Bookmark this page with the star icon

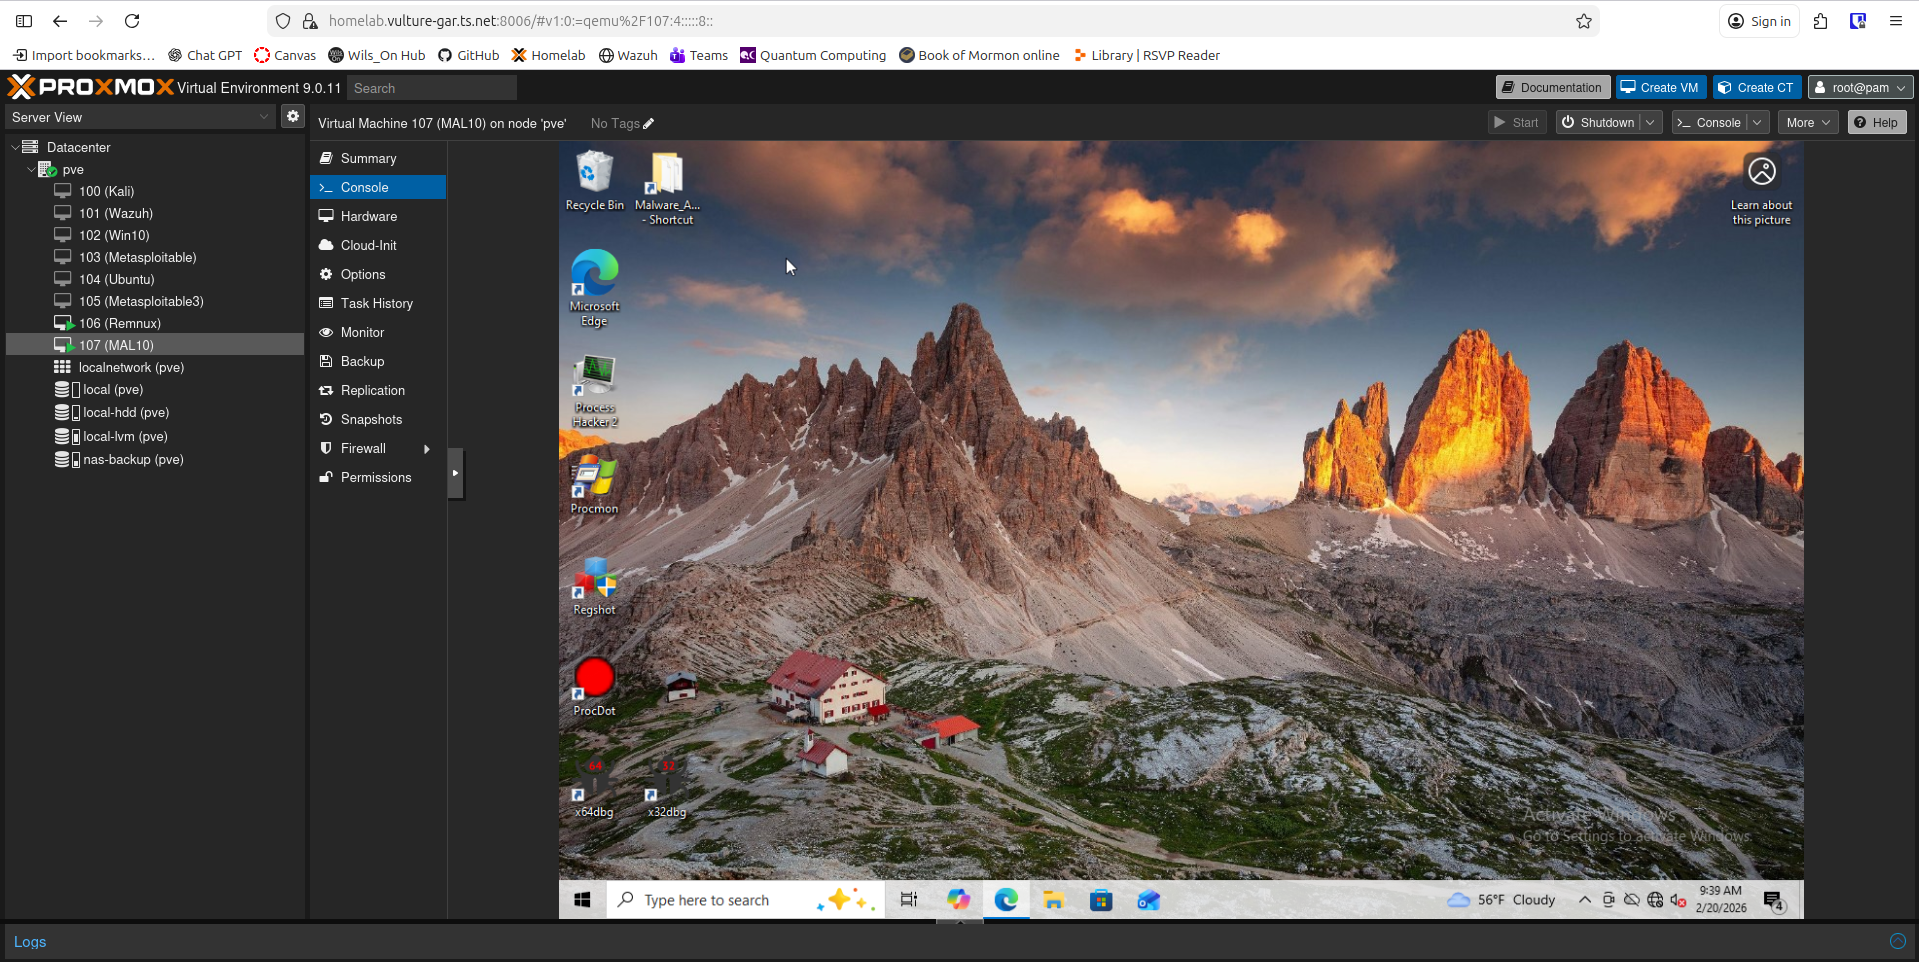(x=1584, y=21)
